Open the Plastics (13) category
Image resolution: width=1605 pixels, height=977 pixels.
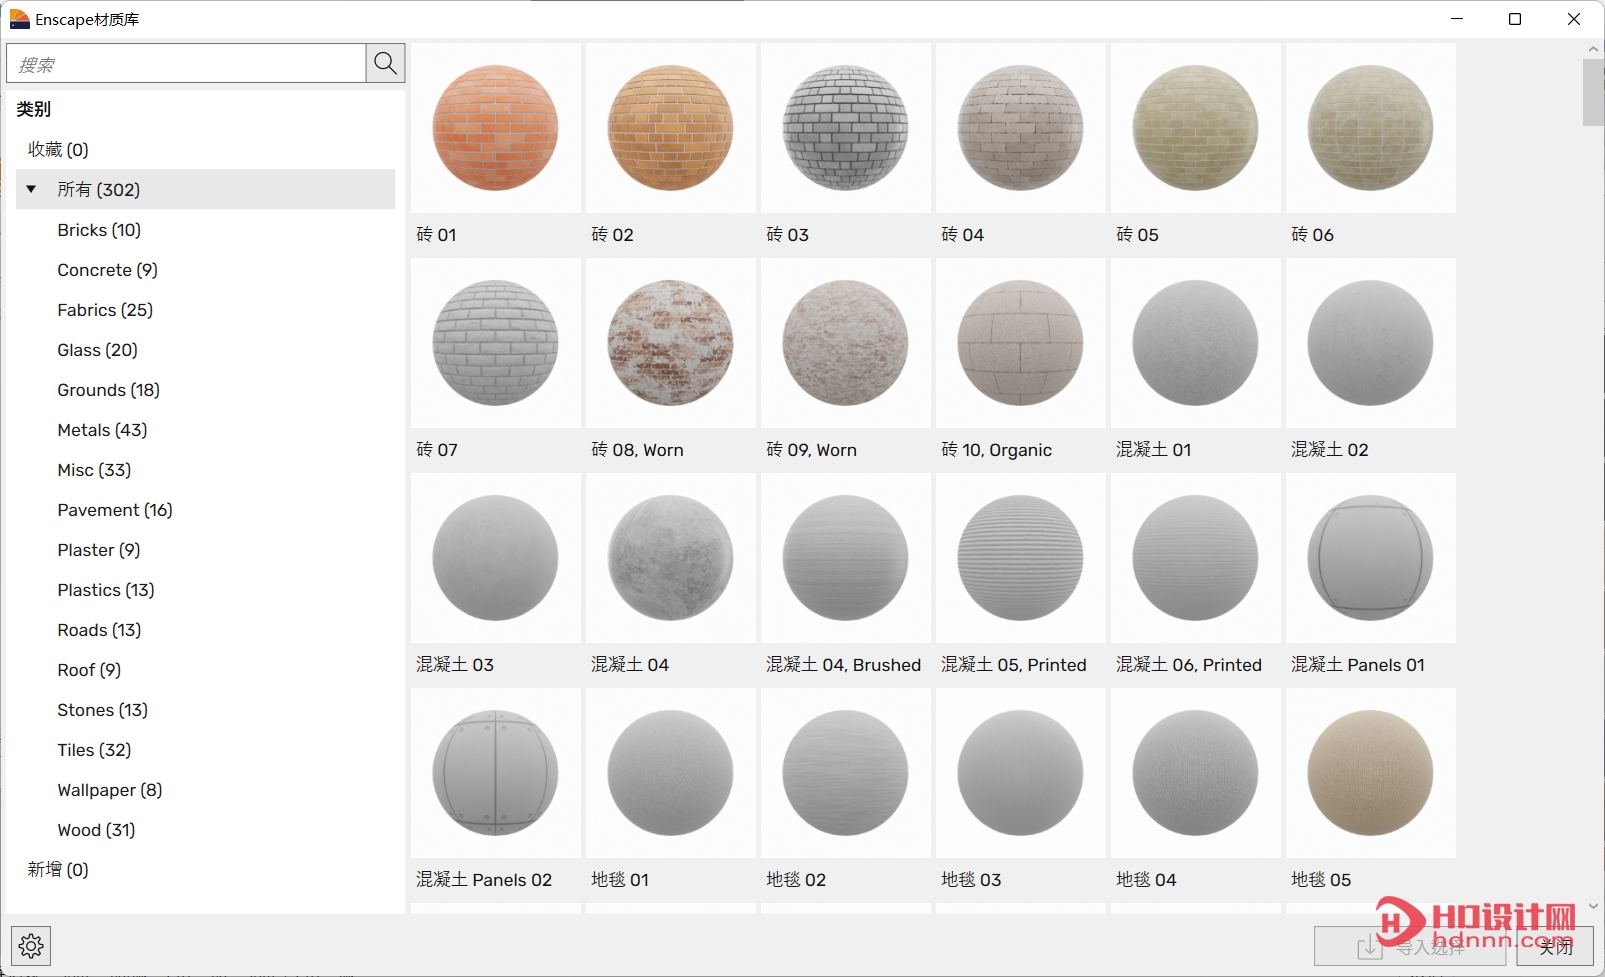pyautogui.click(x=106, y=589)
